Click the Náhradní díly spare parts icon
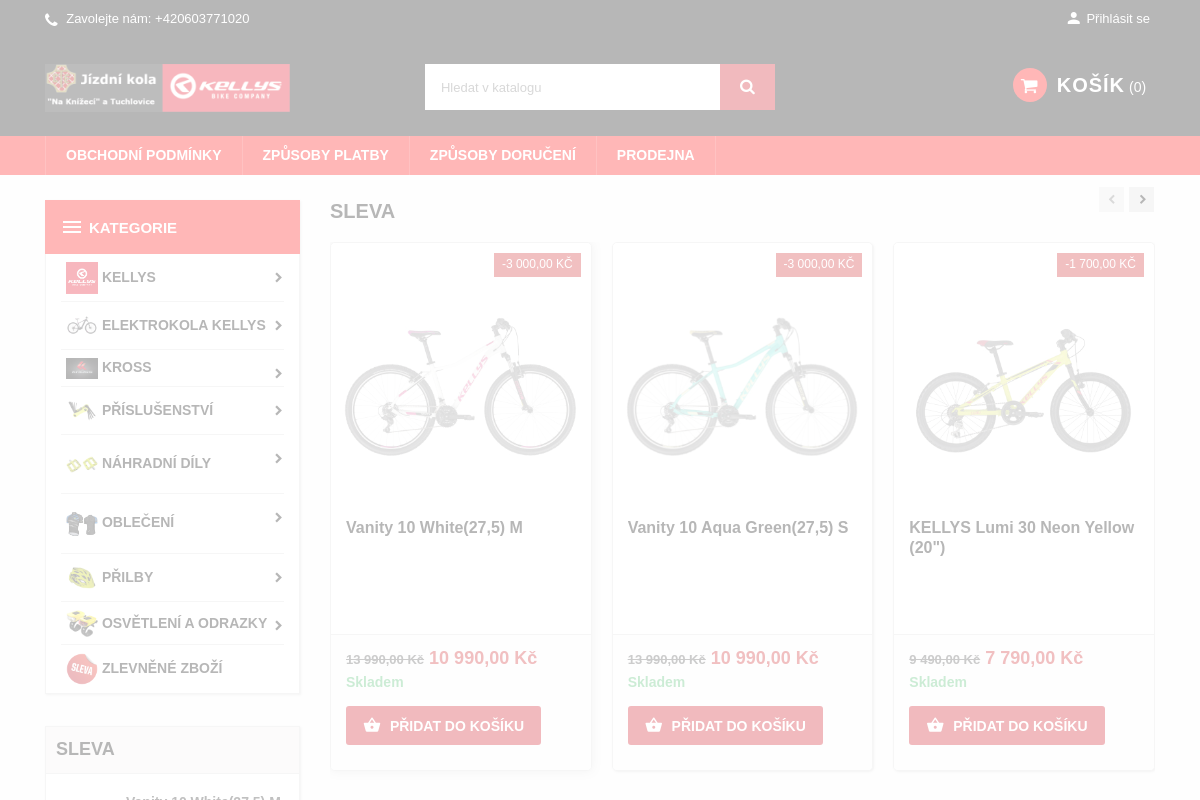The image size is (1200, 800). [82, 463]
